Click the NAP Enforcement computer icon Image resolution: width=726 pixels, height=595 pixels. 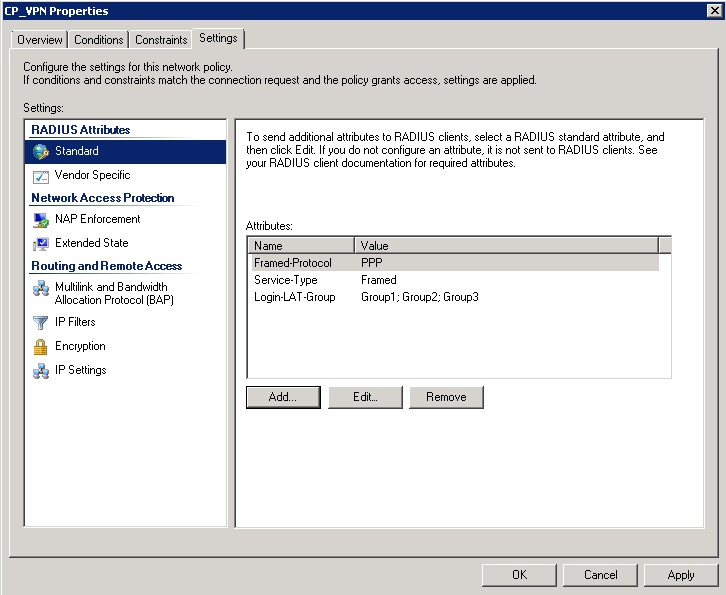41,220
